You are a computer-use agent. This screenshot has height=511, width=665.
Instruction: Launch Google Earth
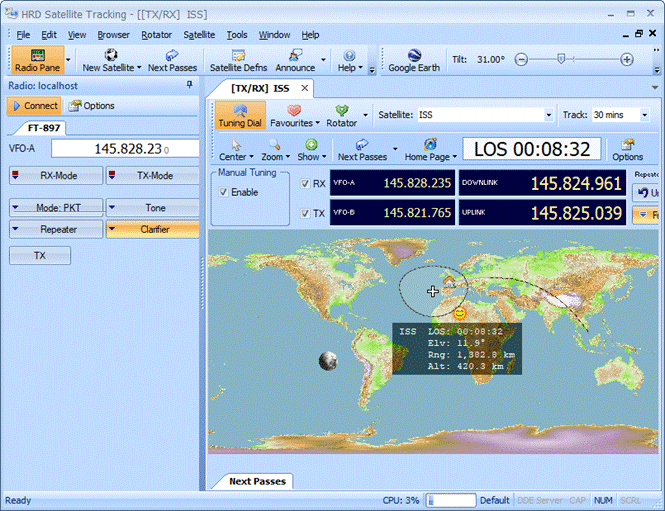tap(414, 60)
